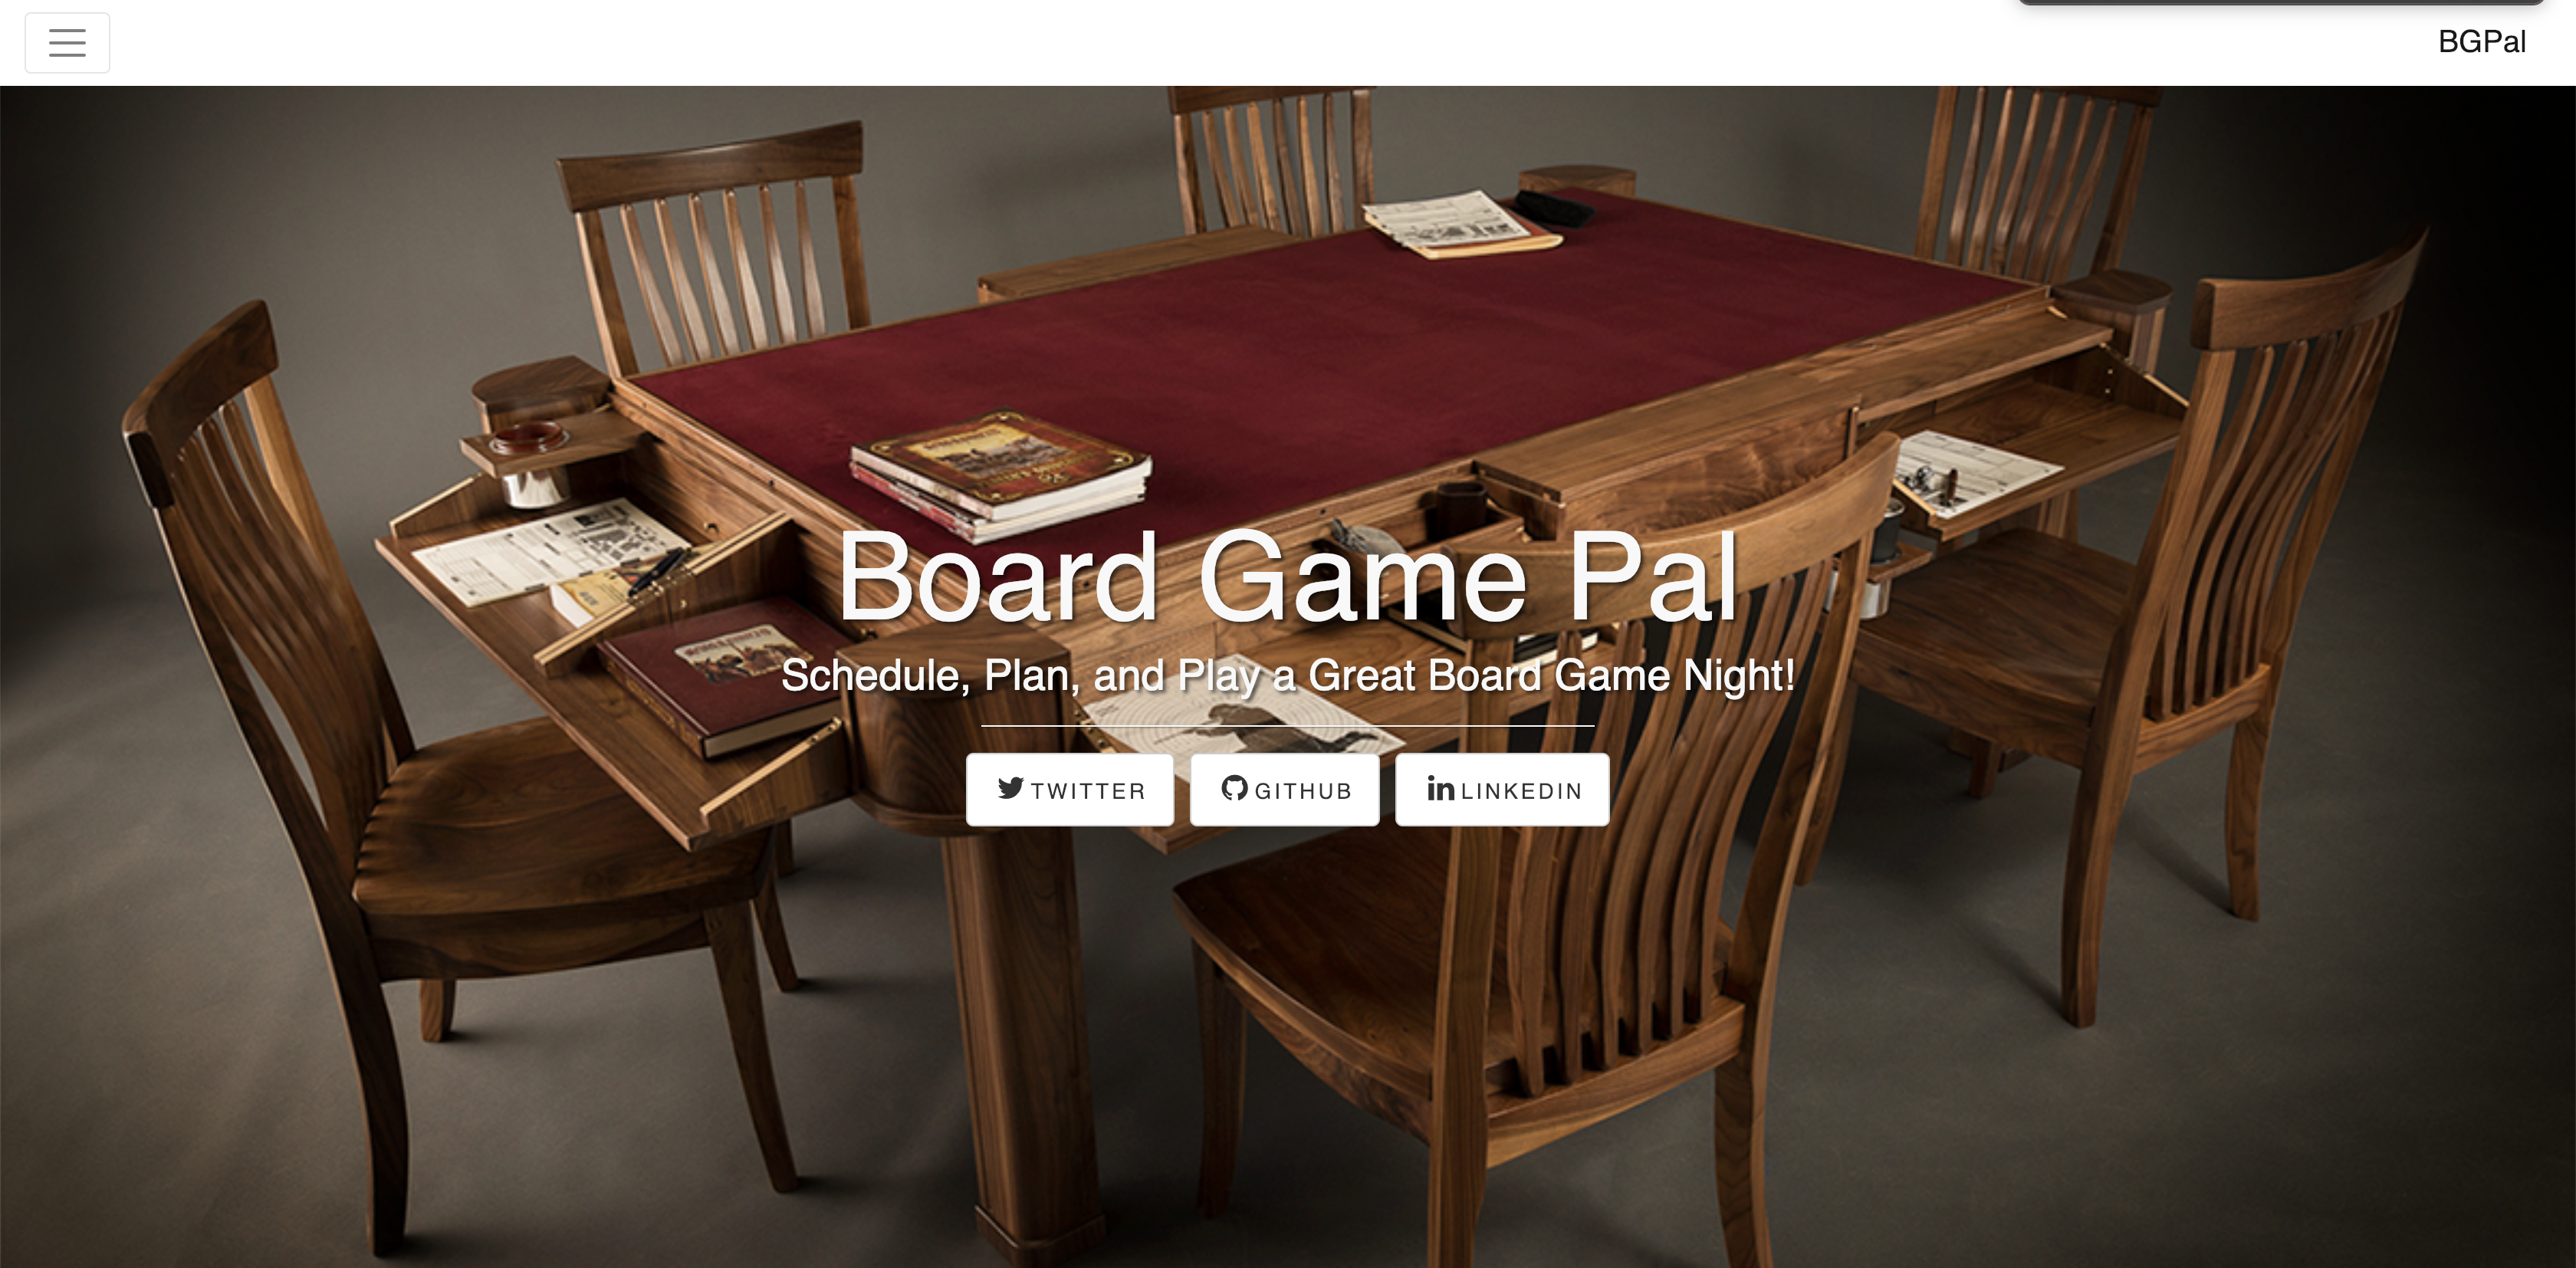Click the thin white divider line

pos(1288,725)
